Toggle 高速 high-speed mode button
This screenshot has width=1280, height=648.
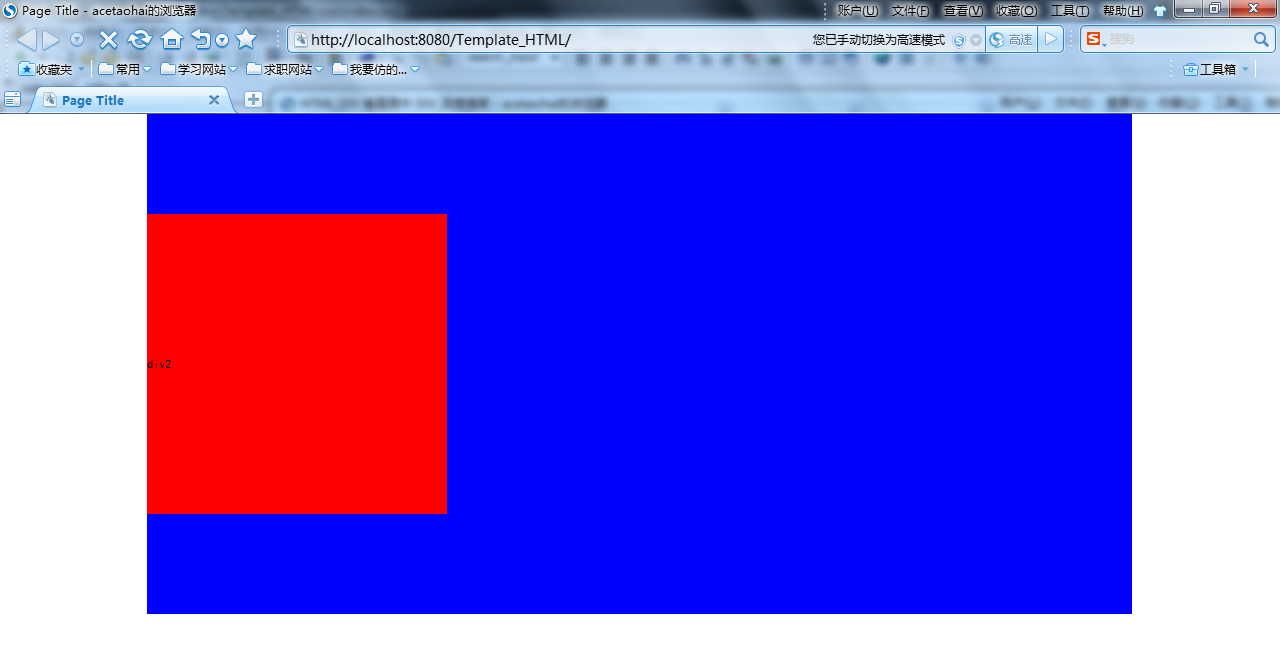pos(1011,40)
